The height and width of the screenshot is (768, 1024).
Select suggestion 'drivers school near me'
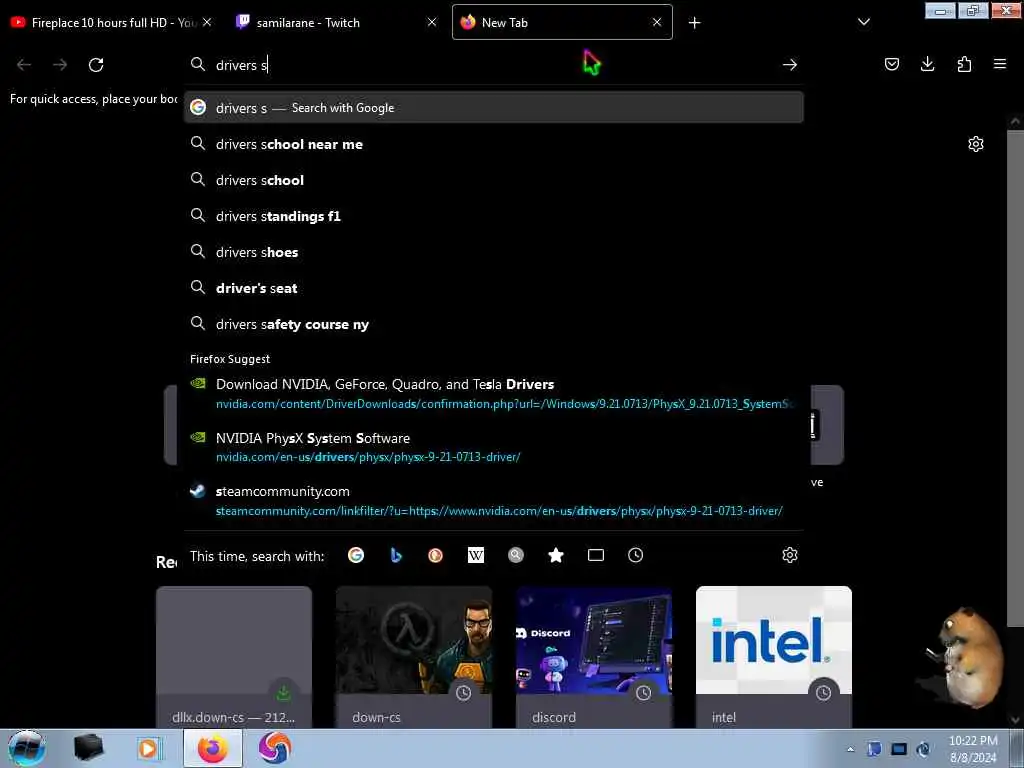coord(494,144)
